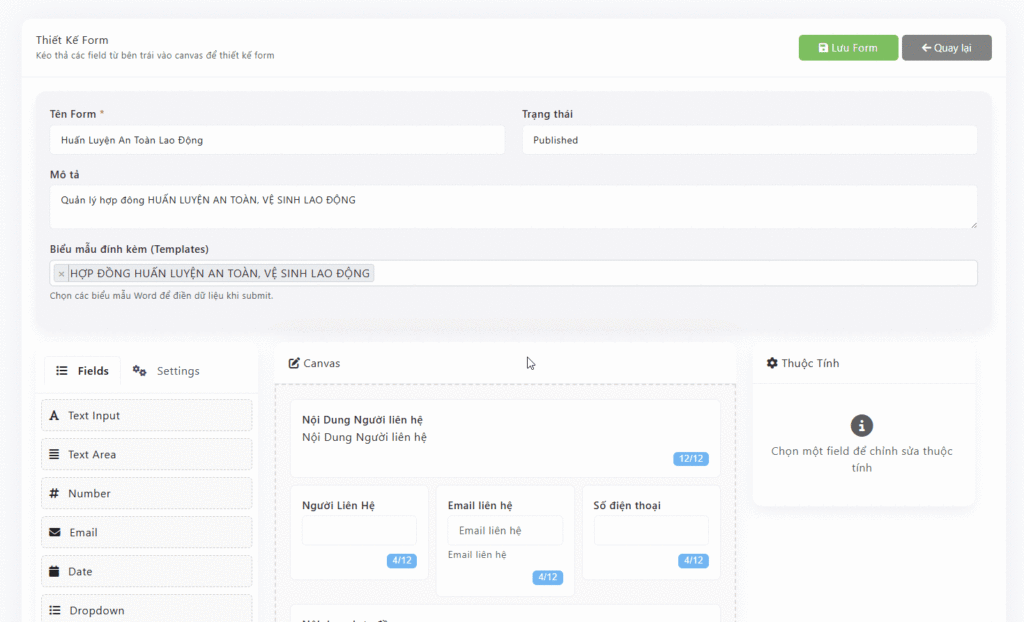Click the Date field calendar icon

[54, 572]
